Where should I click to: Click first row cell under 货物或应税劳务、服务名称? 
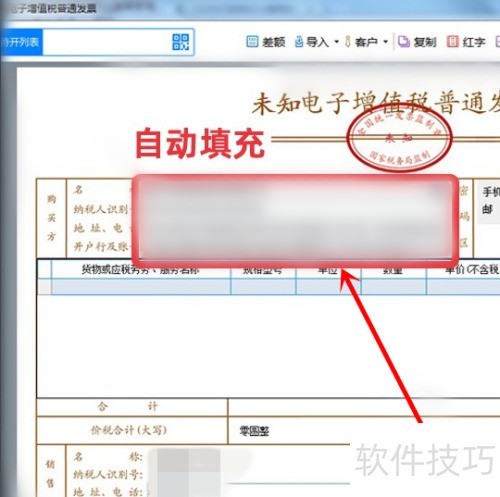coord(141,287)
